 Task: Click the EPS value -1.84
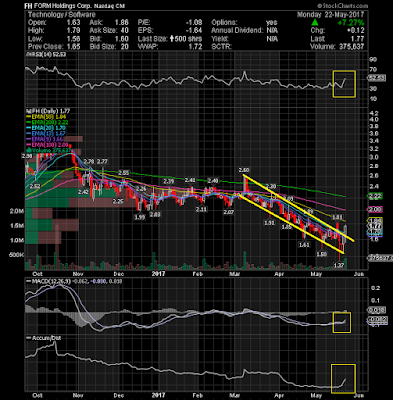pos(194,31)
